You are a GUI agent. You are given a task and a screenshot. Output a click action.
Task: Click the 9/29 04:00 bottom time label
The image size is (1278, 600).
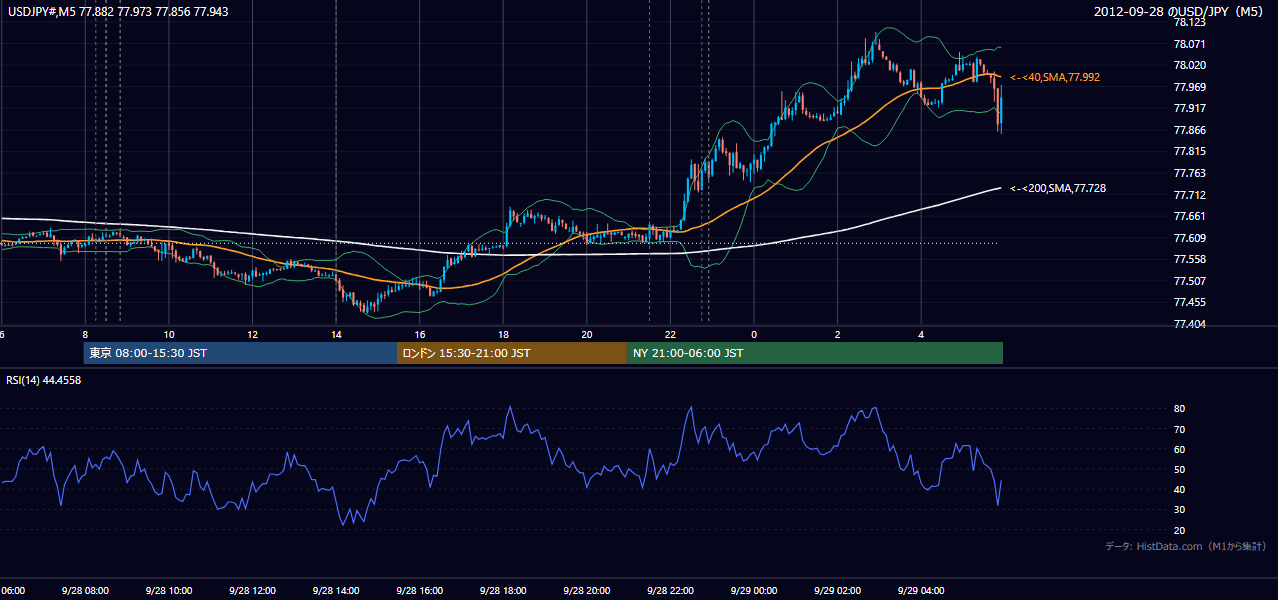921,590
